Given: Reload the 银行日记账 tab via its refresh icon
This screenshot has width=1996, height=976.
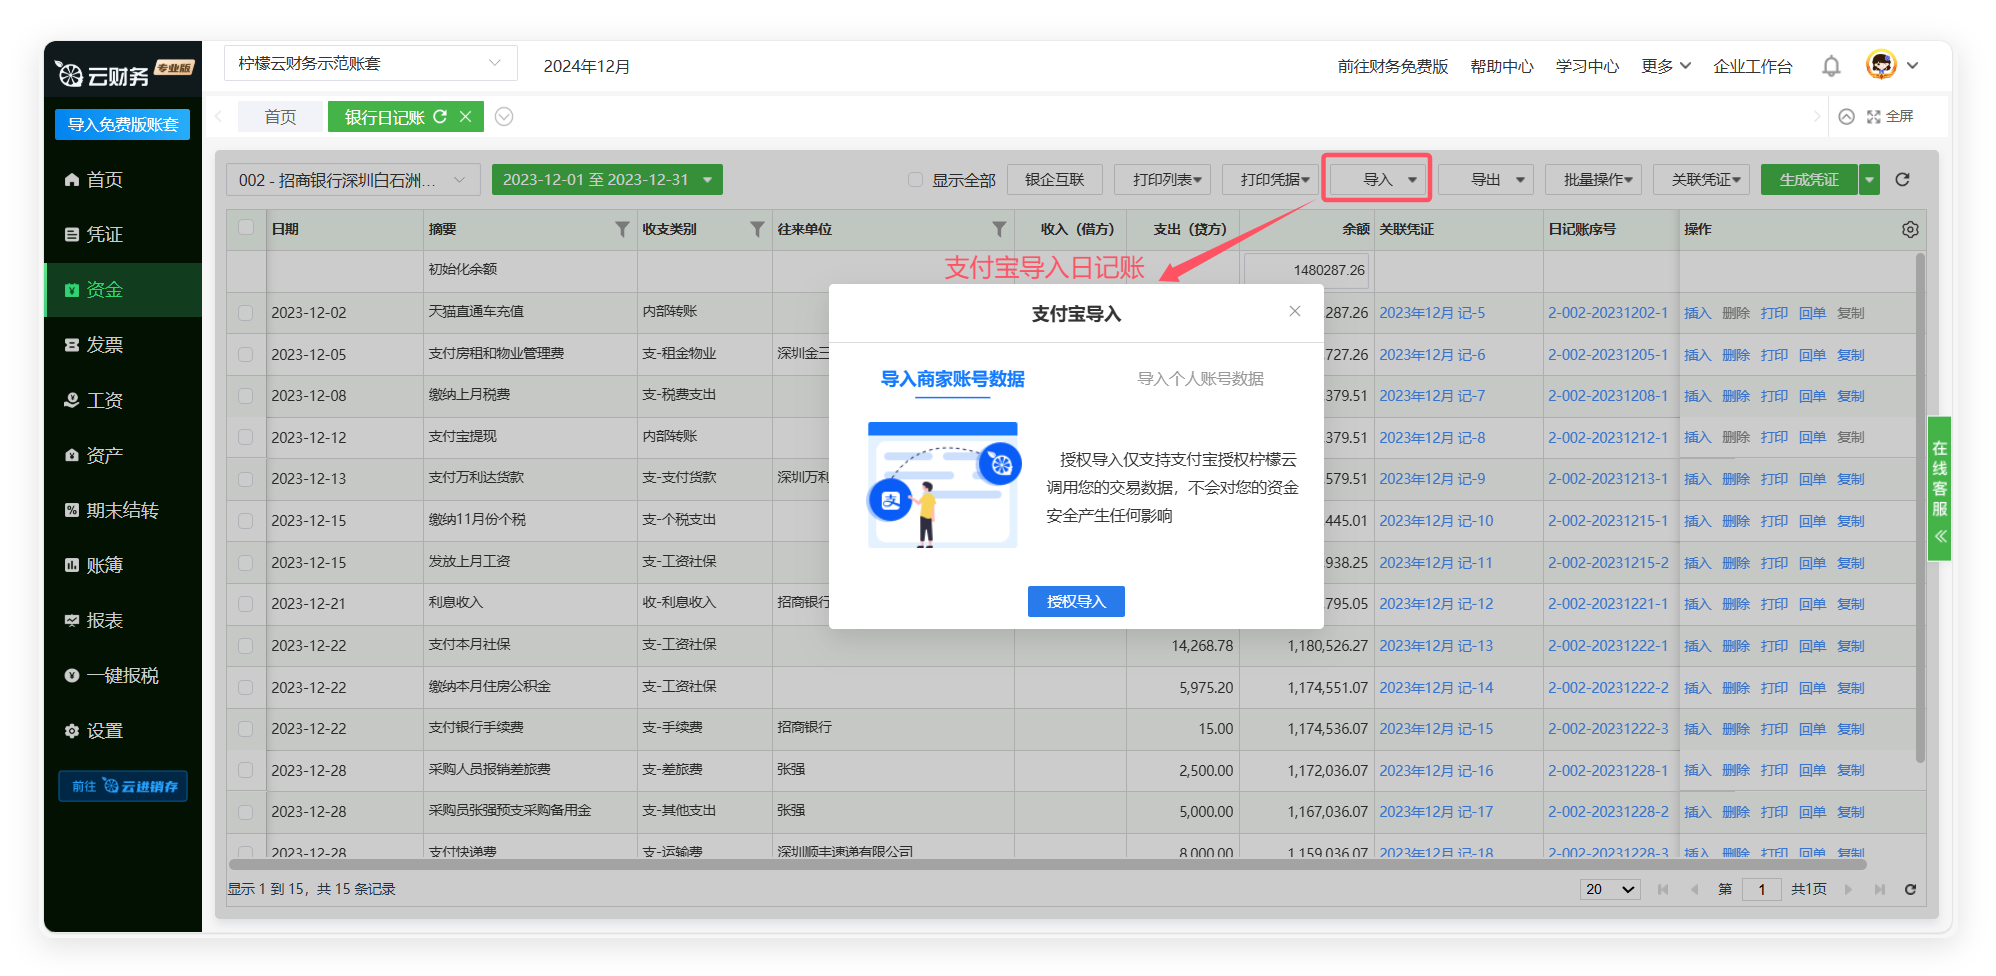Looking at the screenshot, I should [x=440, y=117].
